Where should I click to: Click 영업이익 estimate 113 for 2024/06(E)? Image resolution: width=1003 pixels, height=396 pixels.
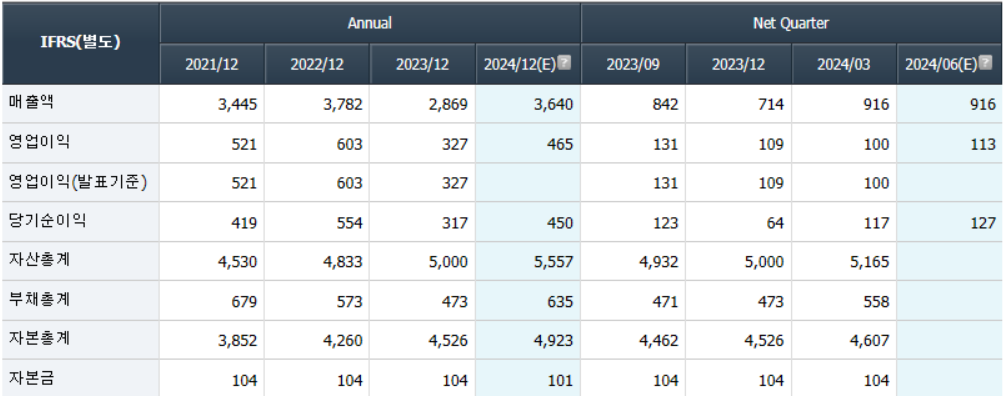click(x=984, y=145)
